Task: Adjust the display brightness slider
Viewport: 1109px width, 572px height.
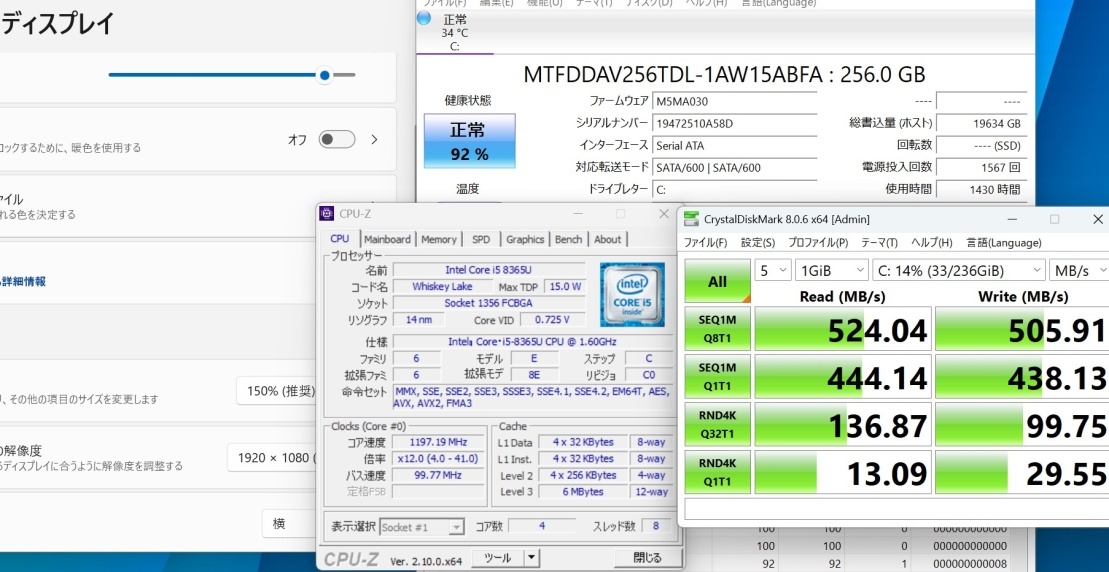Action: (x=232, y=75)
